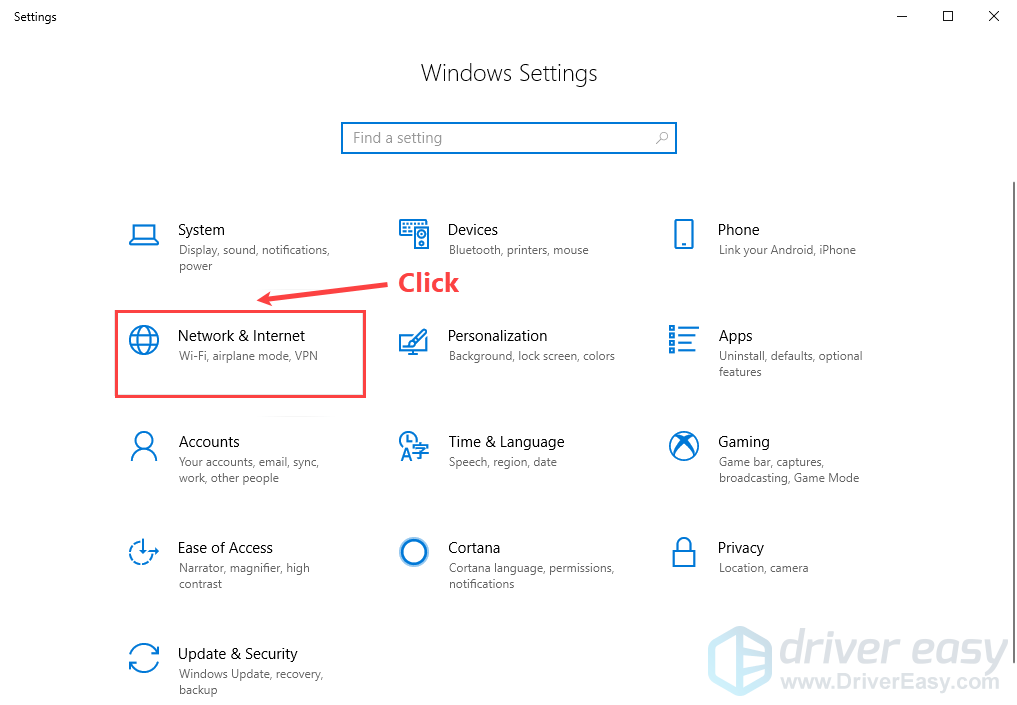Viewport: 1017px width, 705px height.
Task: Maximize the Settings window
Action: tap(948, 16)
